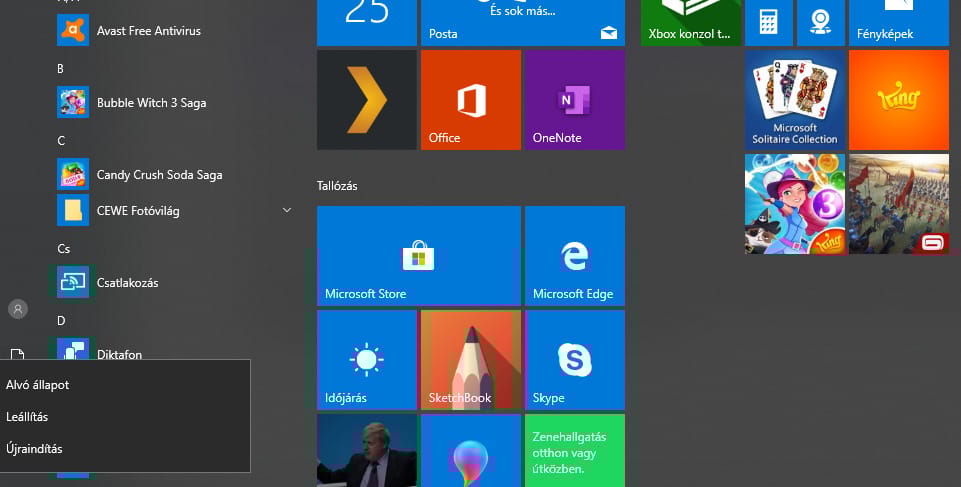Open the Csatlakozás app icon
This screenshot has height=487, width=961.
click(73, 282)
